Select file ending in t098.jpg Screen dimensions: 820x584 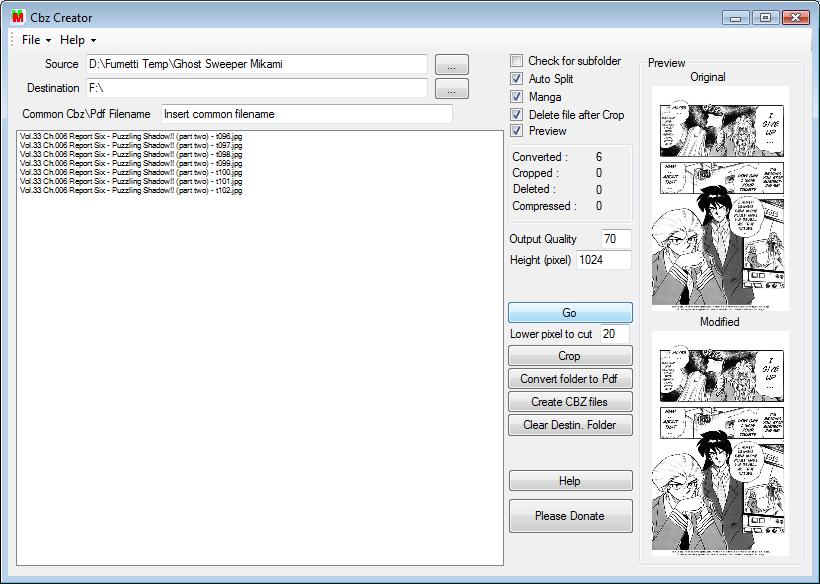[131, 154]
